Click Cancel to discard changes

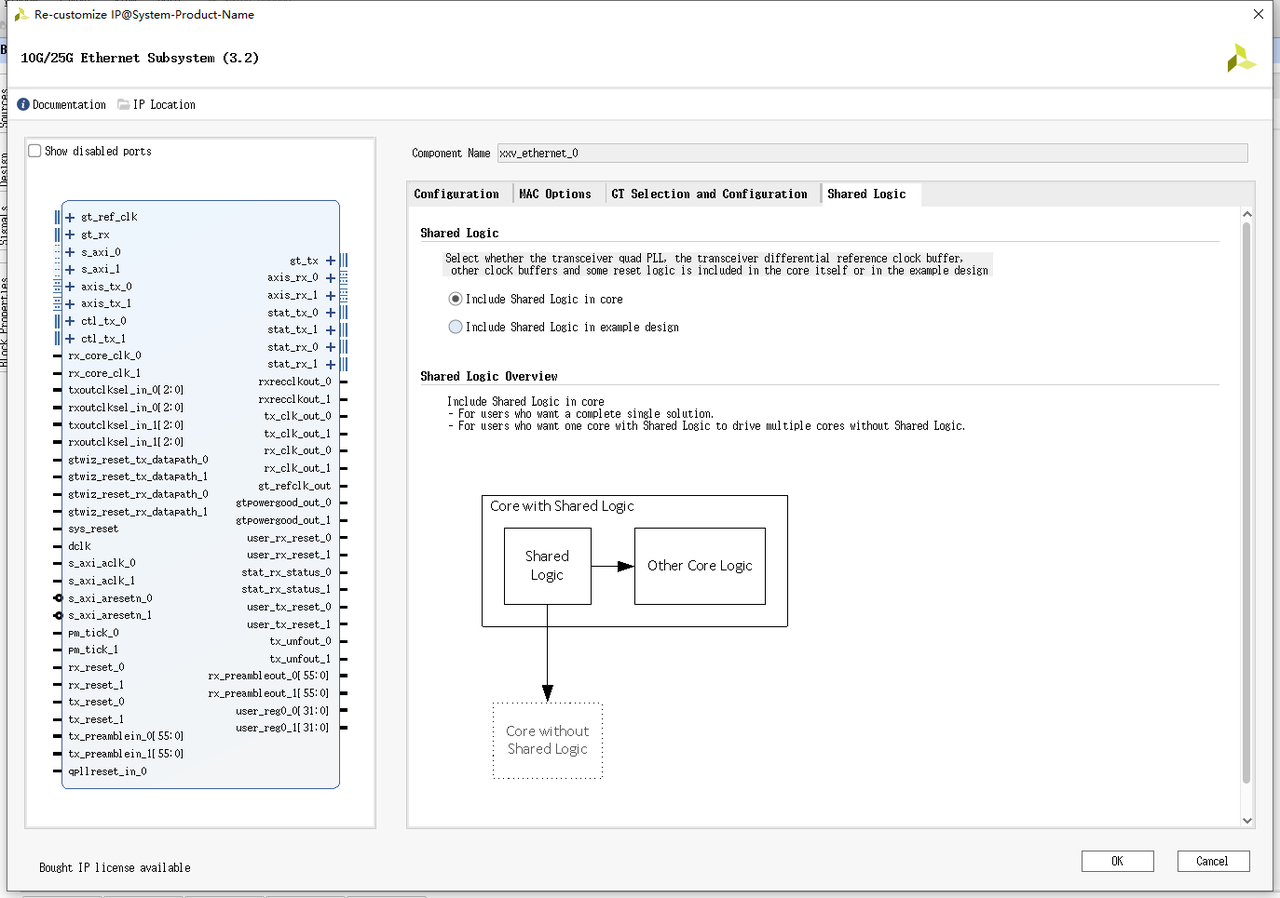point(1211,861)
